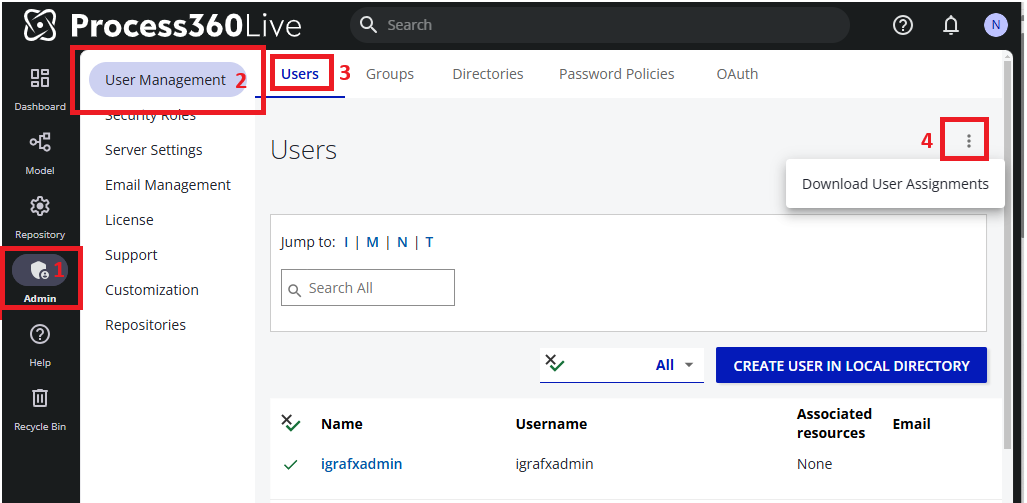The image size is (1027, 503).
Task: Switch to the Password Policies tab
Action: pos(616,74)
